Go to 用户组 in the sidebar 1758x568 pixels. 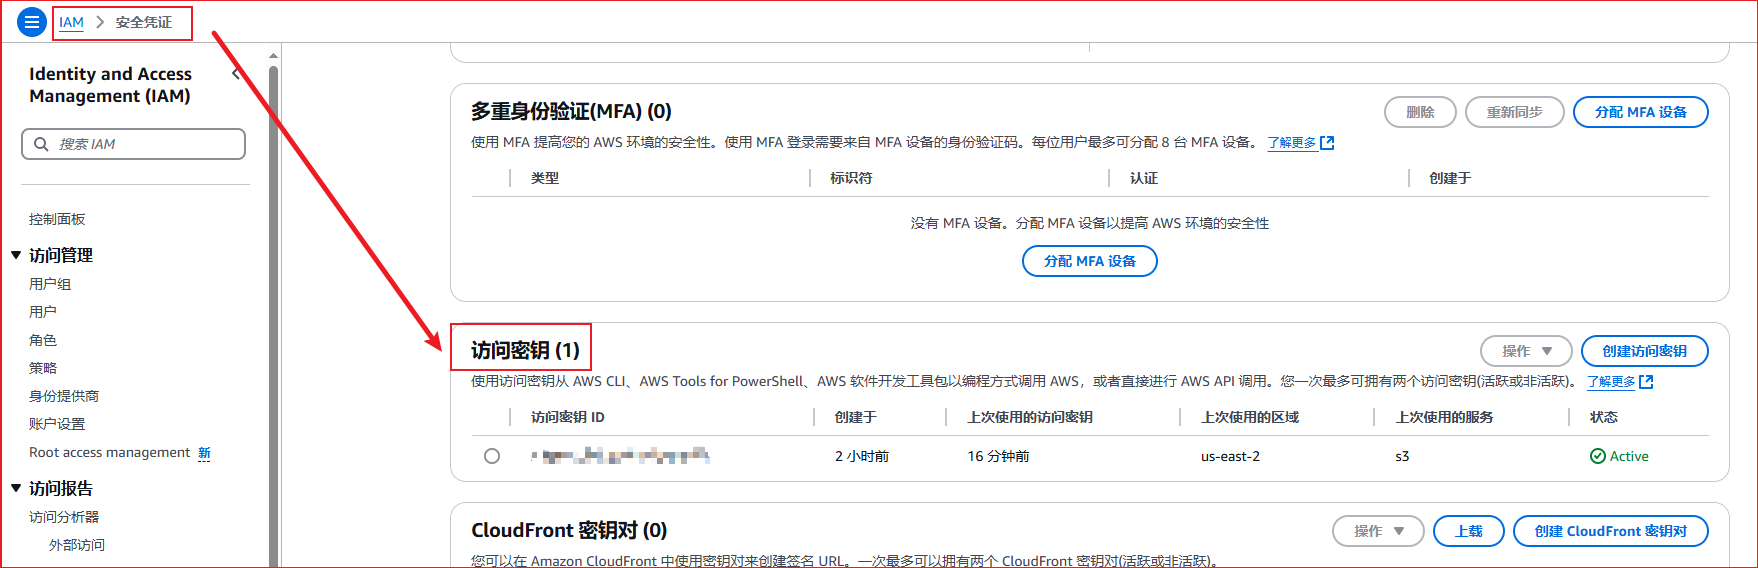(50, 284)
